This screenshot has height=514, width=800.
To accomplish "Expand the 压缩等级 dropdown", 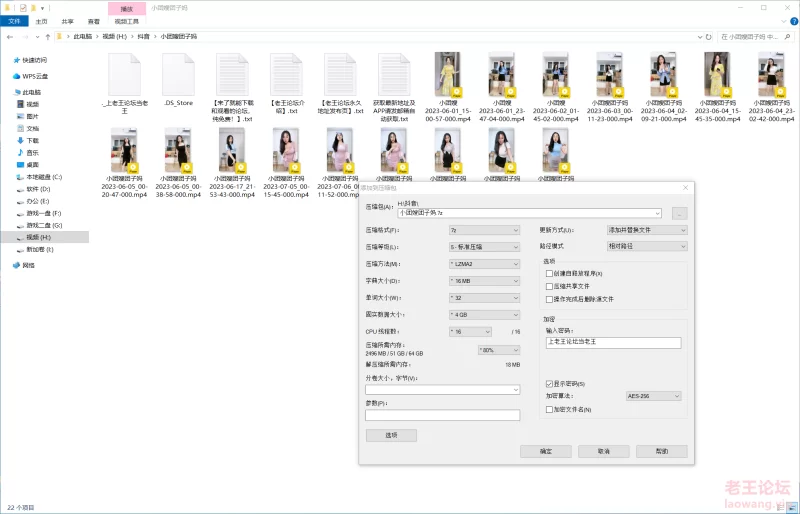I will pos(484,246).
